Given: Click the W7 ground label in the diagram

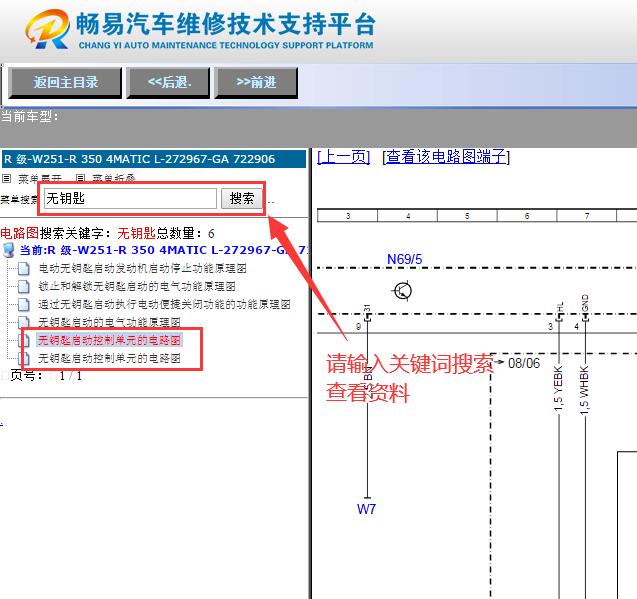Looking at the screenshot, I should (x=366, y=509).
